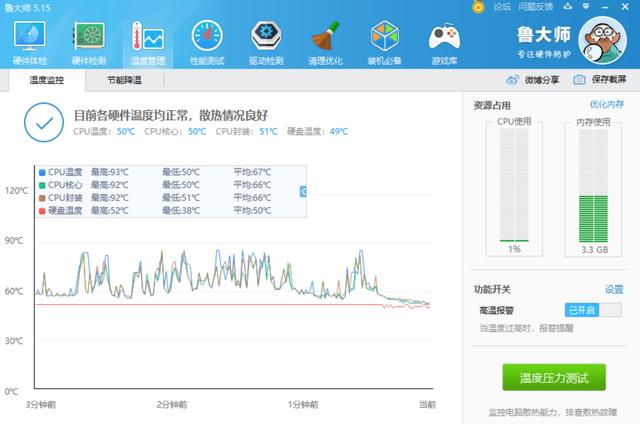Open the title bar dropdown menu arrow

pos(586,7)
